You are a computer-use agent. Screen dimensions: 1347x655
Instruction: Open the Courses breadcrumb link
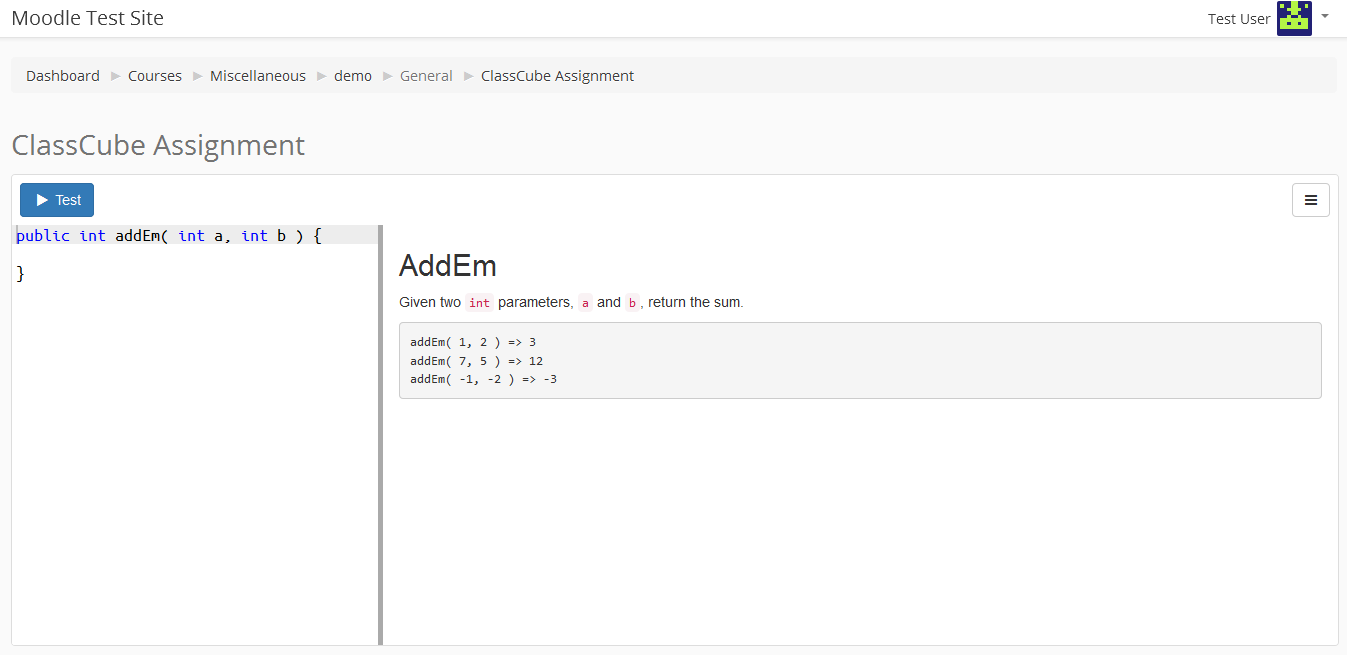click(x=155, y=75)
